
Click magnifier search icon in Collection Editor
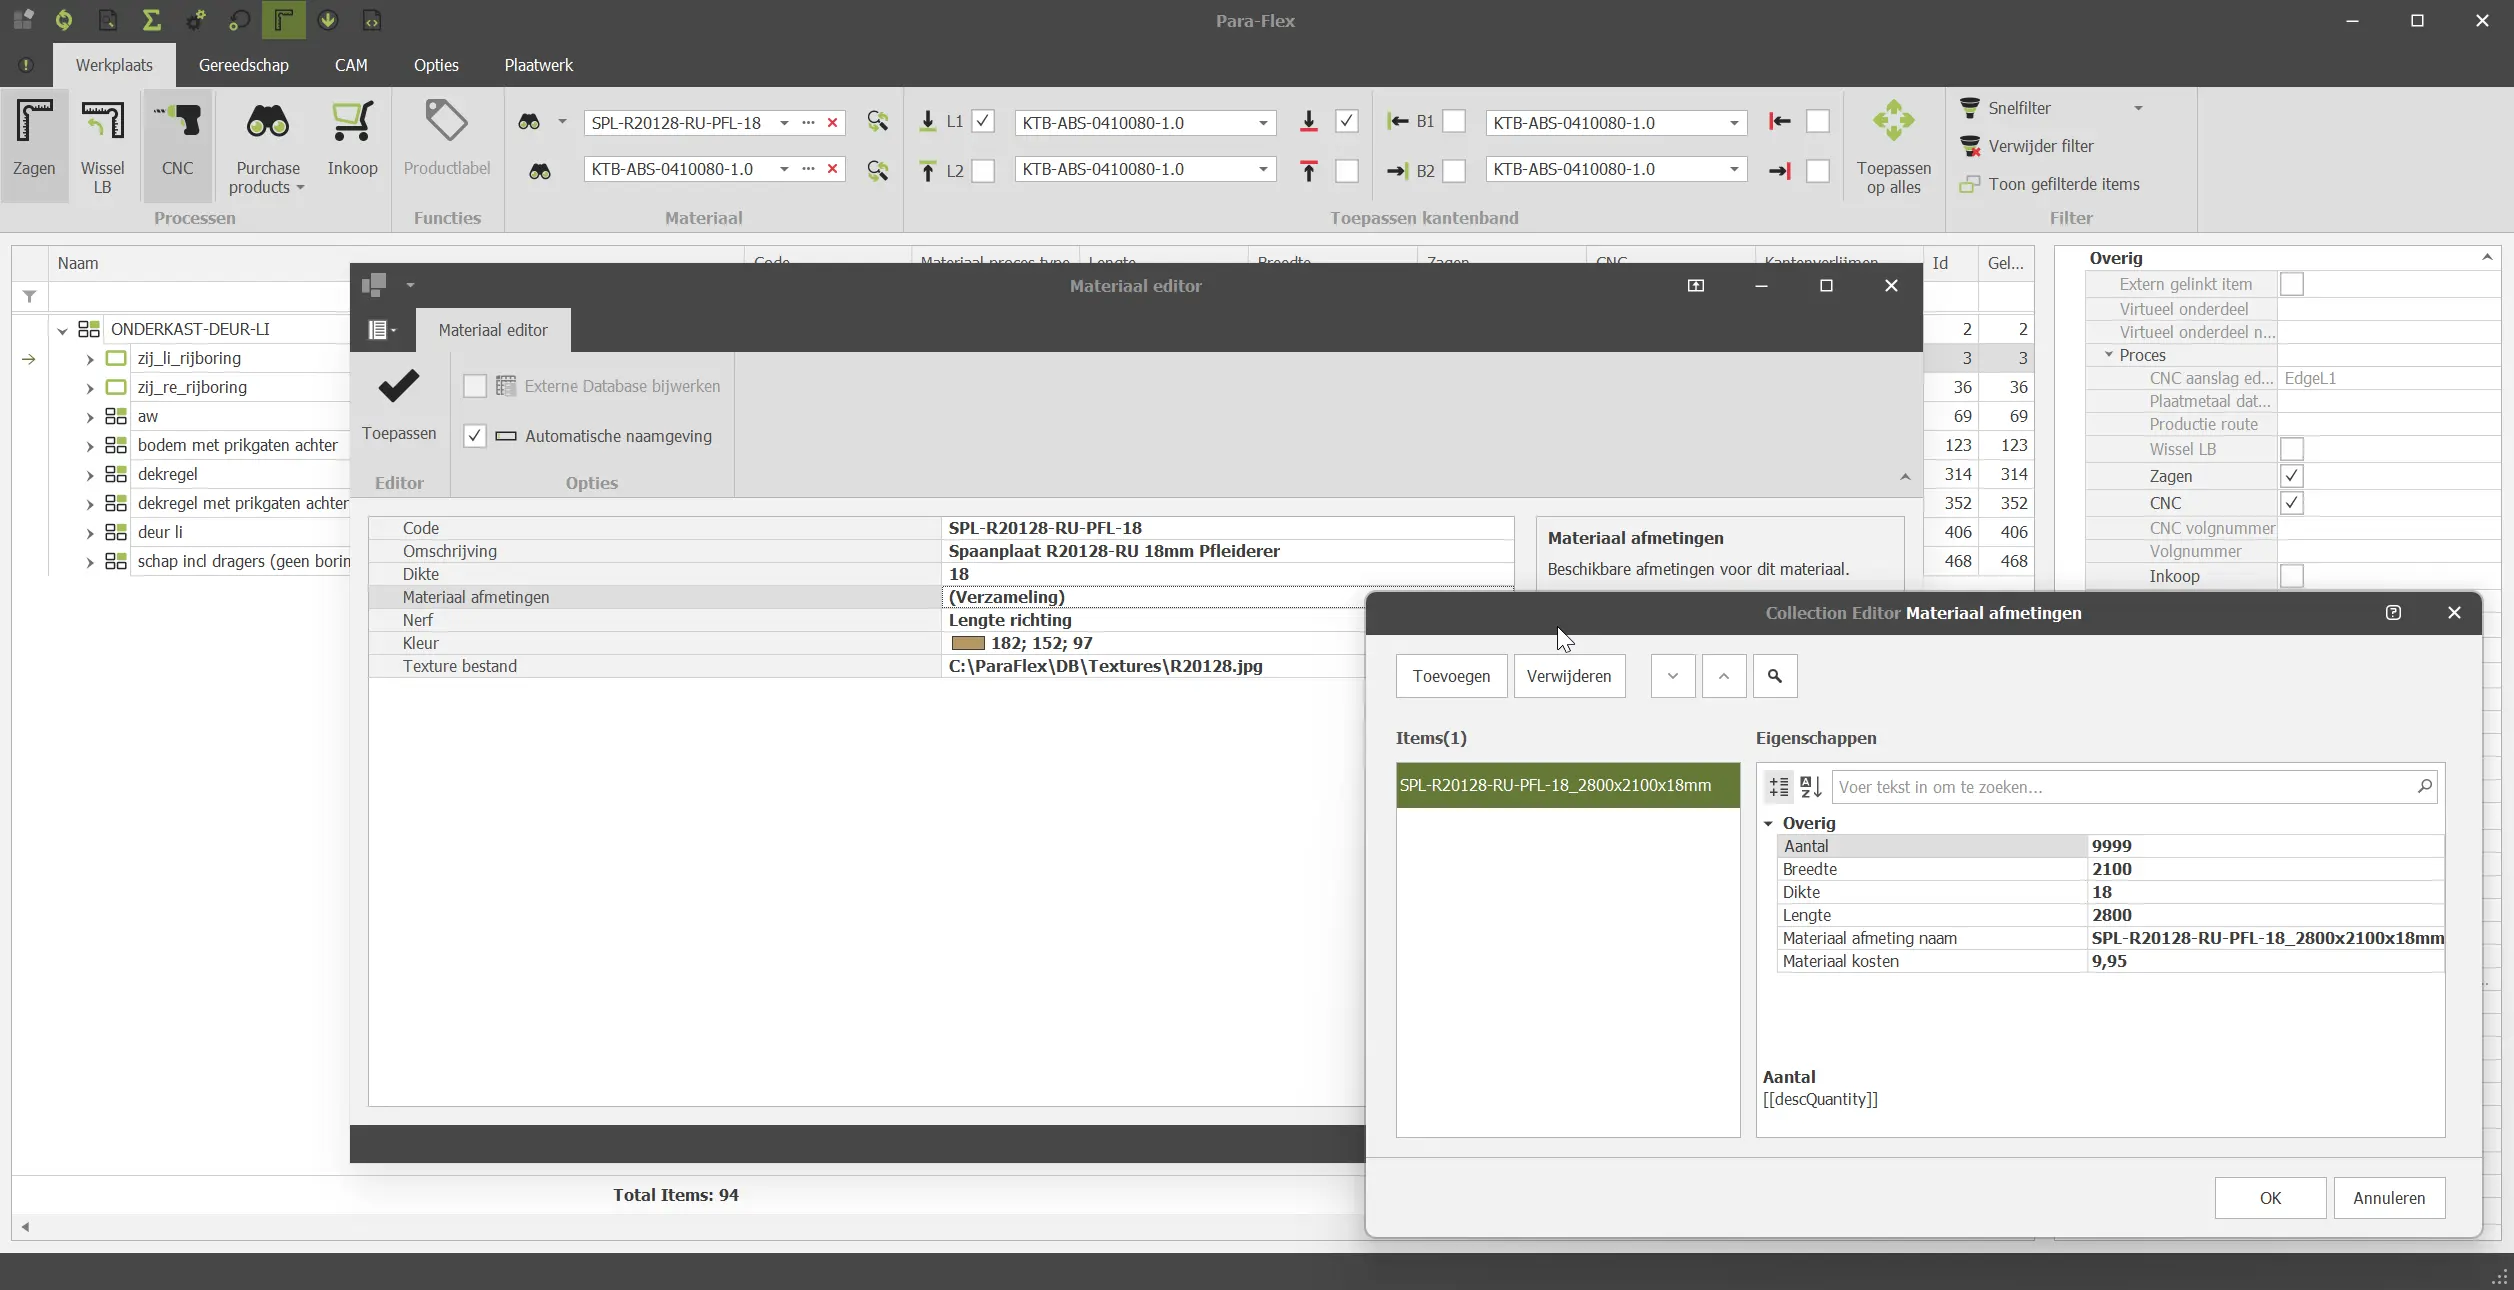pyautogui.click(x=1774, y=676)
